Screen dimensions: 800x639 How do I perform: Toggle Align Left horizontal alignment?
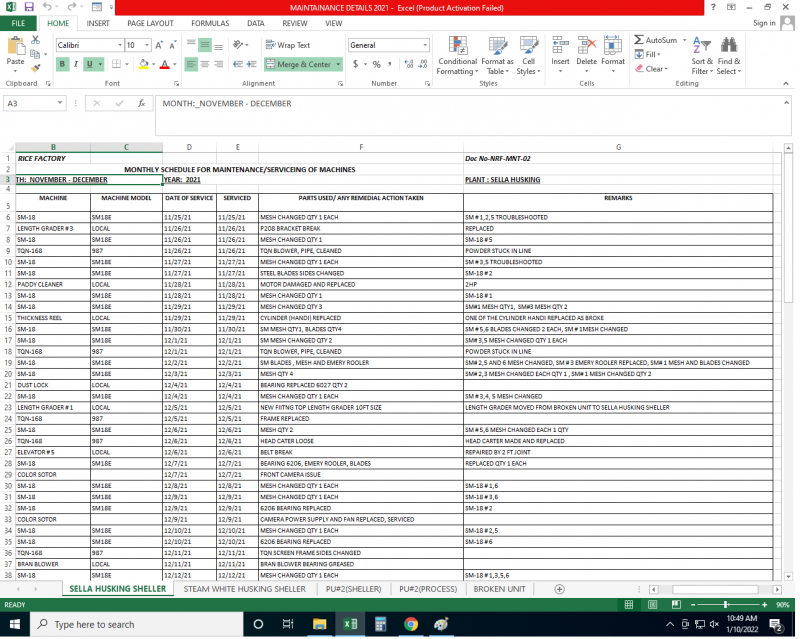tap(191, 64)
